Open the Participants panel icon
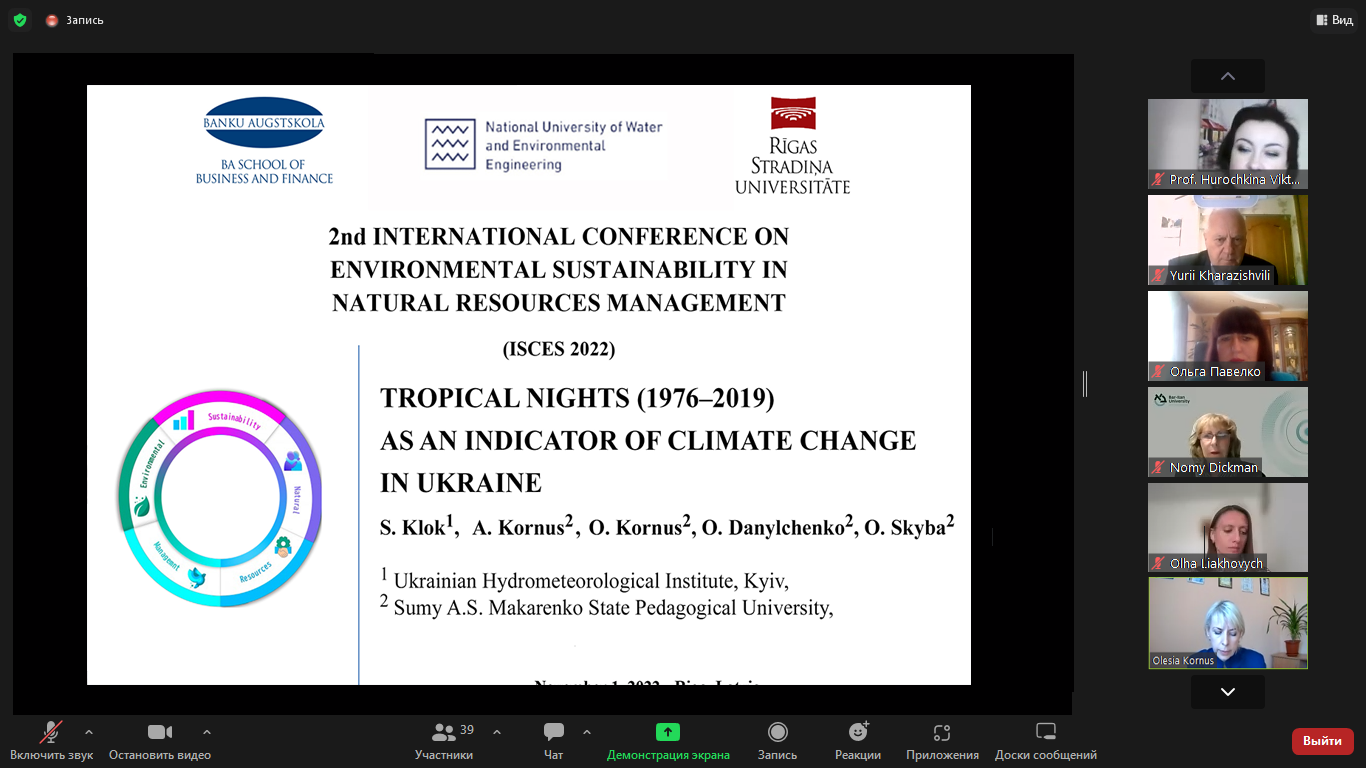The height and width of the screenshot is (768, 1366). (x=444, y=733)
